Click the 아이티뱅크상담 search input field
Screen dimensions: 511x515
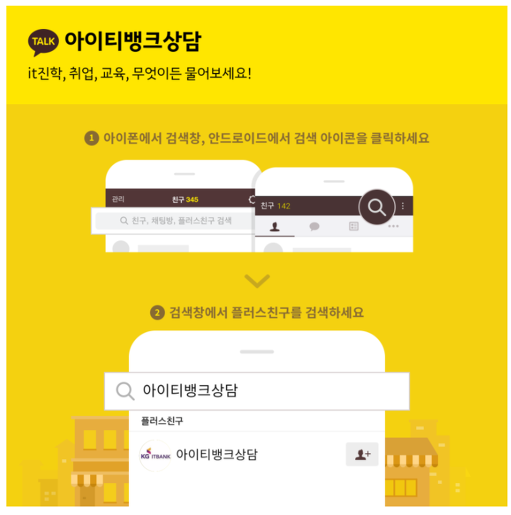point(257,391)
